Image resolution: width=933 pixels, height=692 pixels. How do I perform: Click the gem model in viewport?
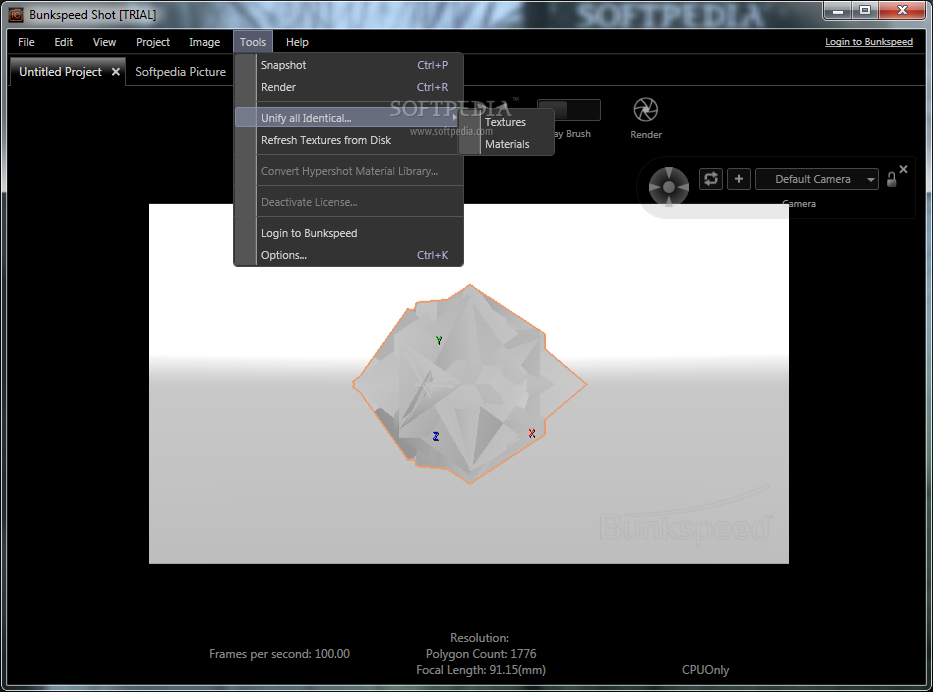pos(469,384)
